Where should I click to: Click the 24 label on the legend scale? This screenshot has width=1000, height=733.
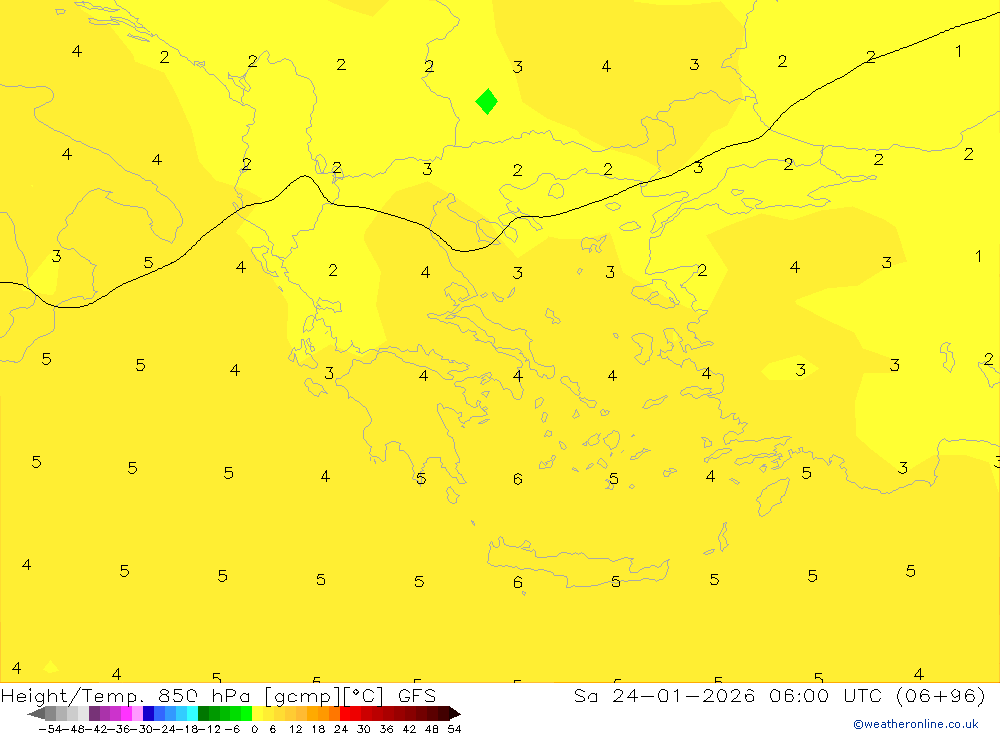pyautogui.click(x=341, y=729)
